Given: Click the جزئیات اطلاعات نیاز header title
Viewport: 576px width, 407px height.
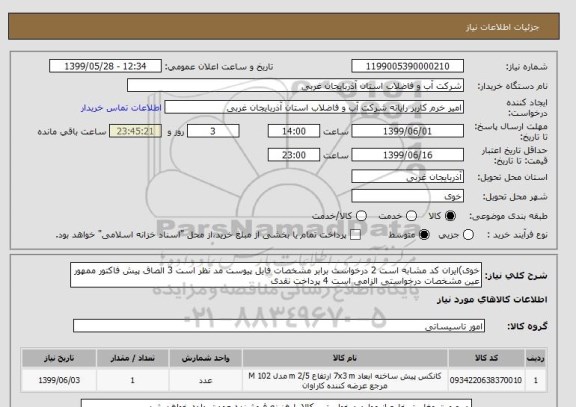Looking at the screenshot, I should coord(503,28).
